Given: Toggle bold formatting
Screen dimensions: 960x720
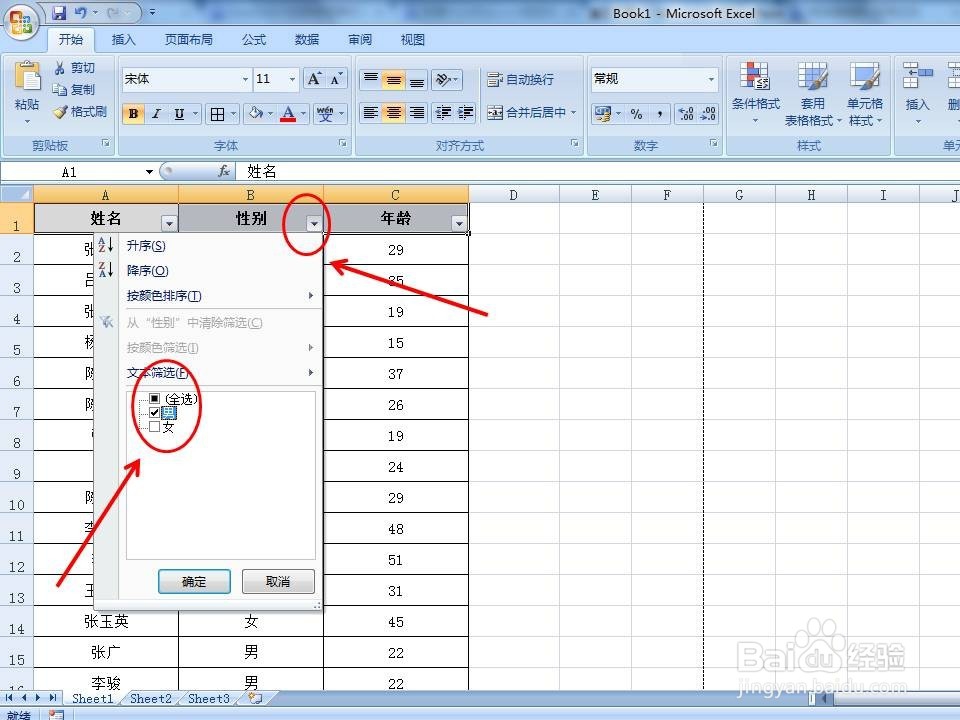Looking at the screenshot, I should (x=133, y=113).
